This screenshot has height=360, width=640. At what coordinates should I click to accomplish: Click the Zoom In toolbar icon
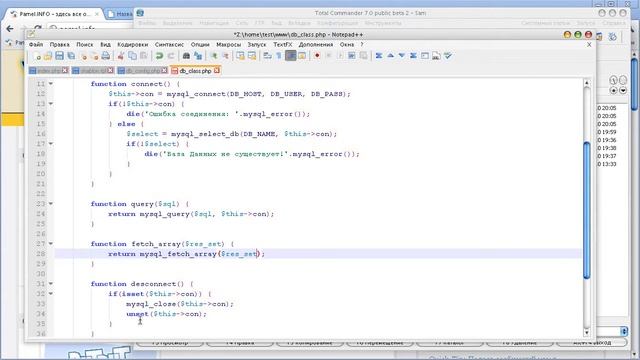coord(213,56)
